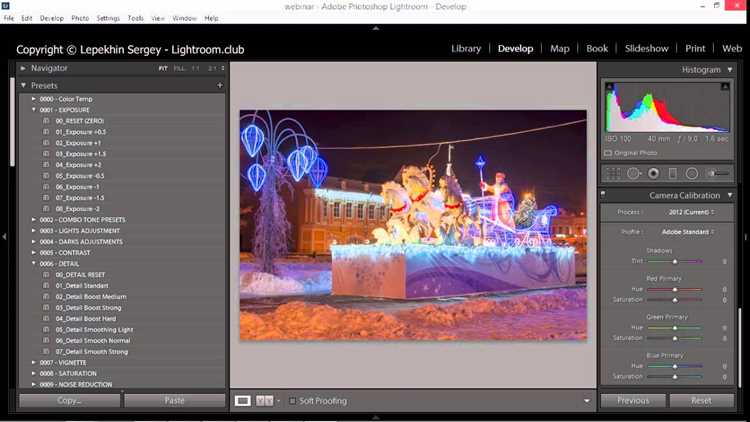
Task: Open the Library module
Action: click(x=466, y=49)
